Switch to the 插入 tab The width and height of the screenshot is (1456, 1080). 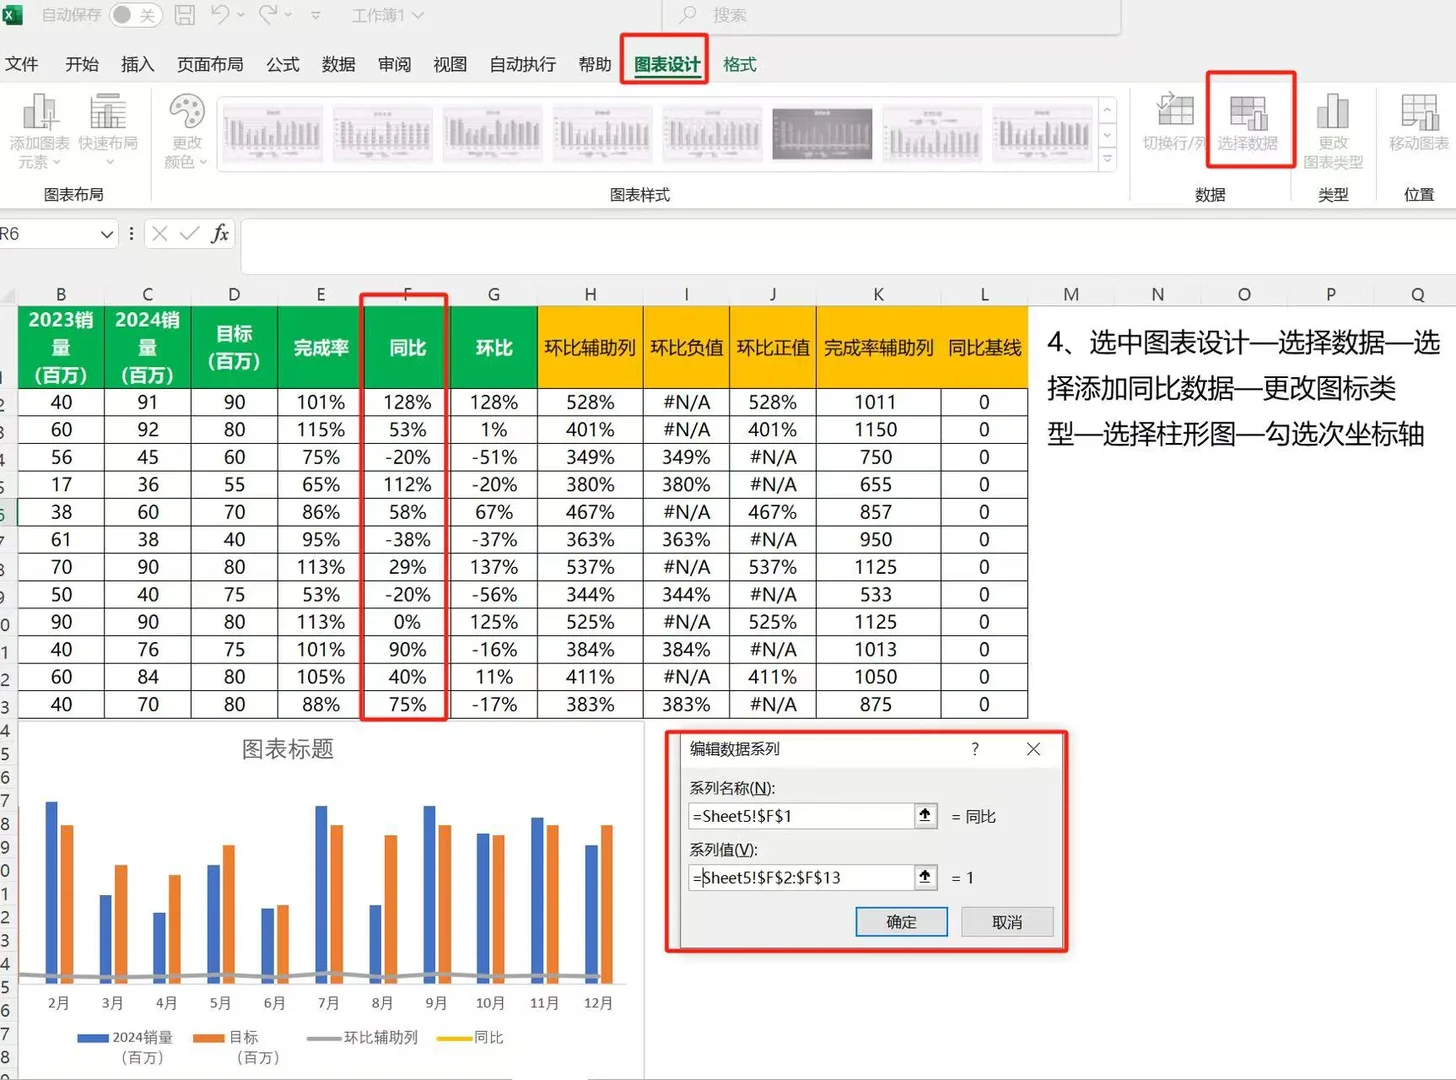(138, 64)
